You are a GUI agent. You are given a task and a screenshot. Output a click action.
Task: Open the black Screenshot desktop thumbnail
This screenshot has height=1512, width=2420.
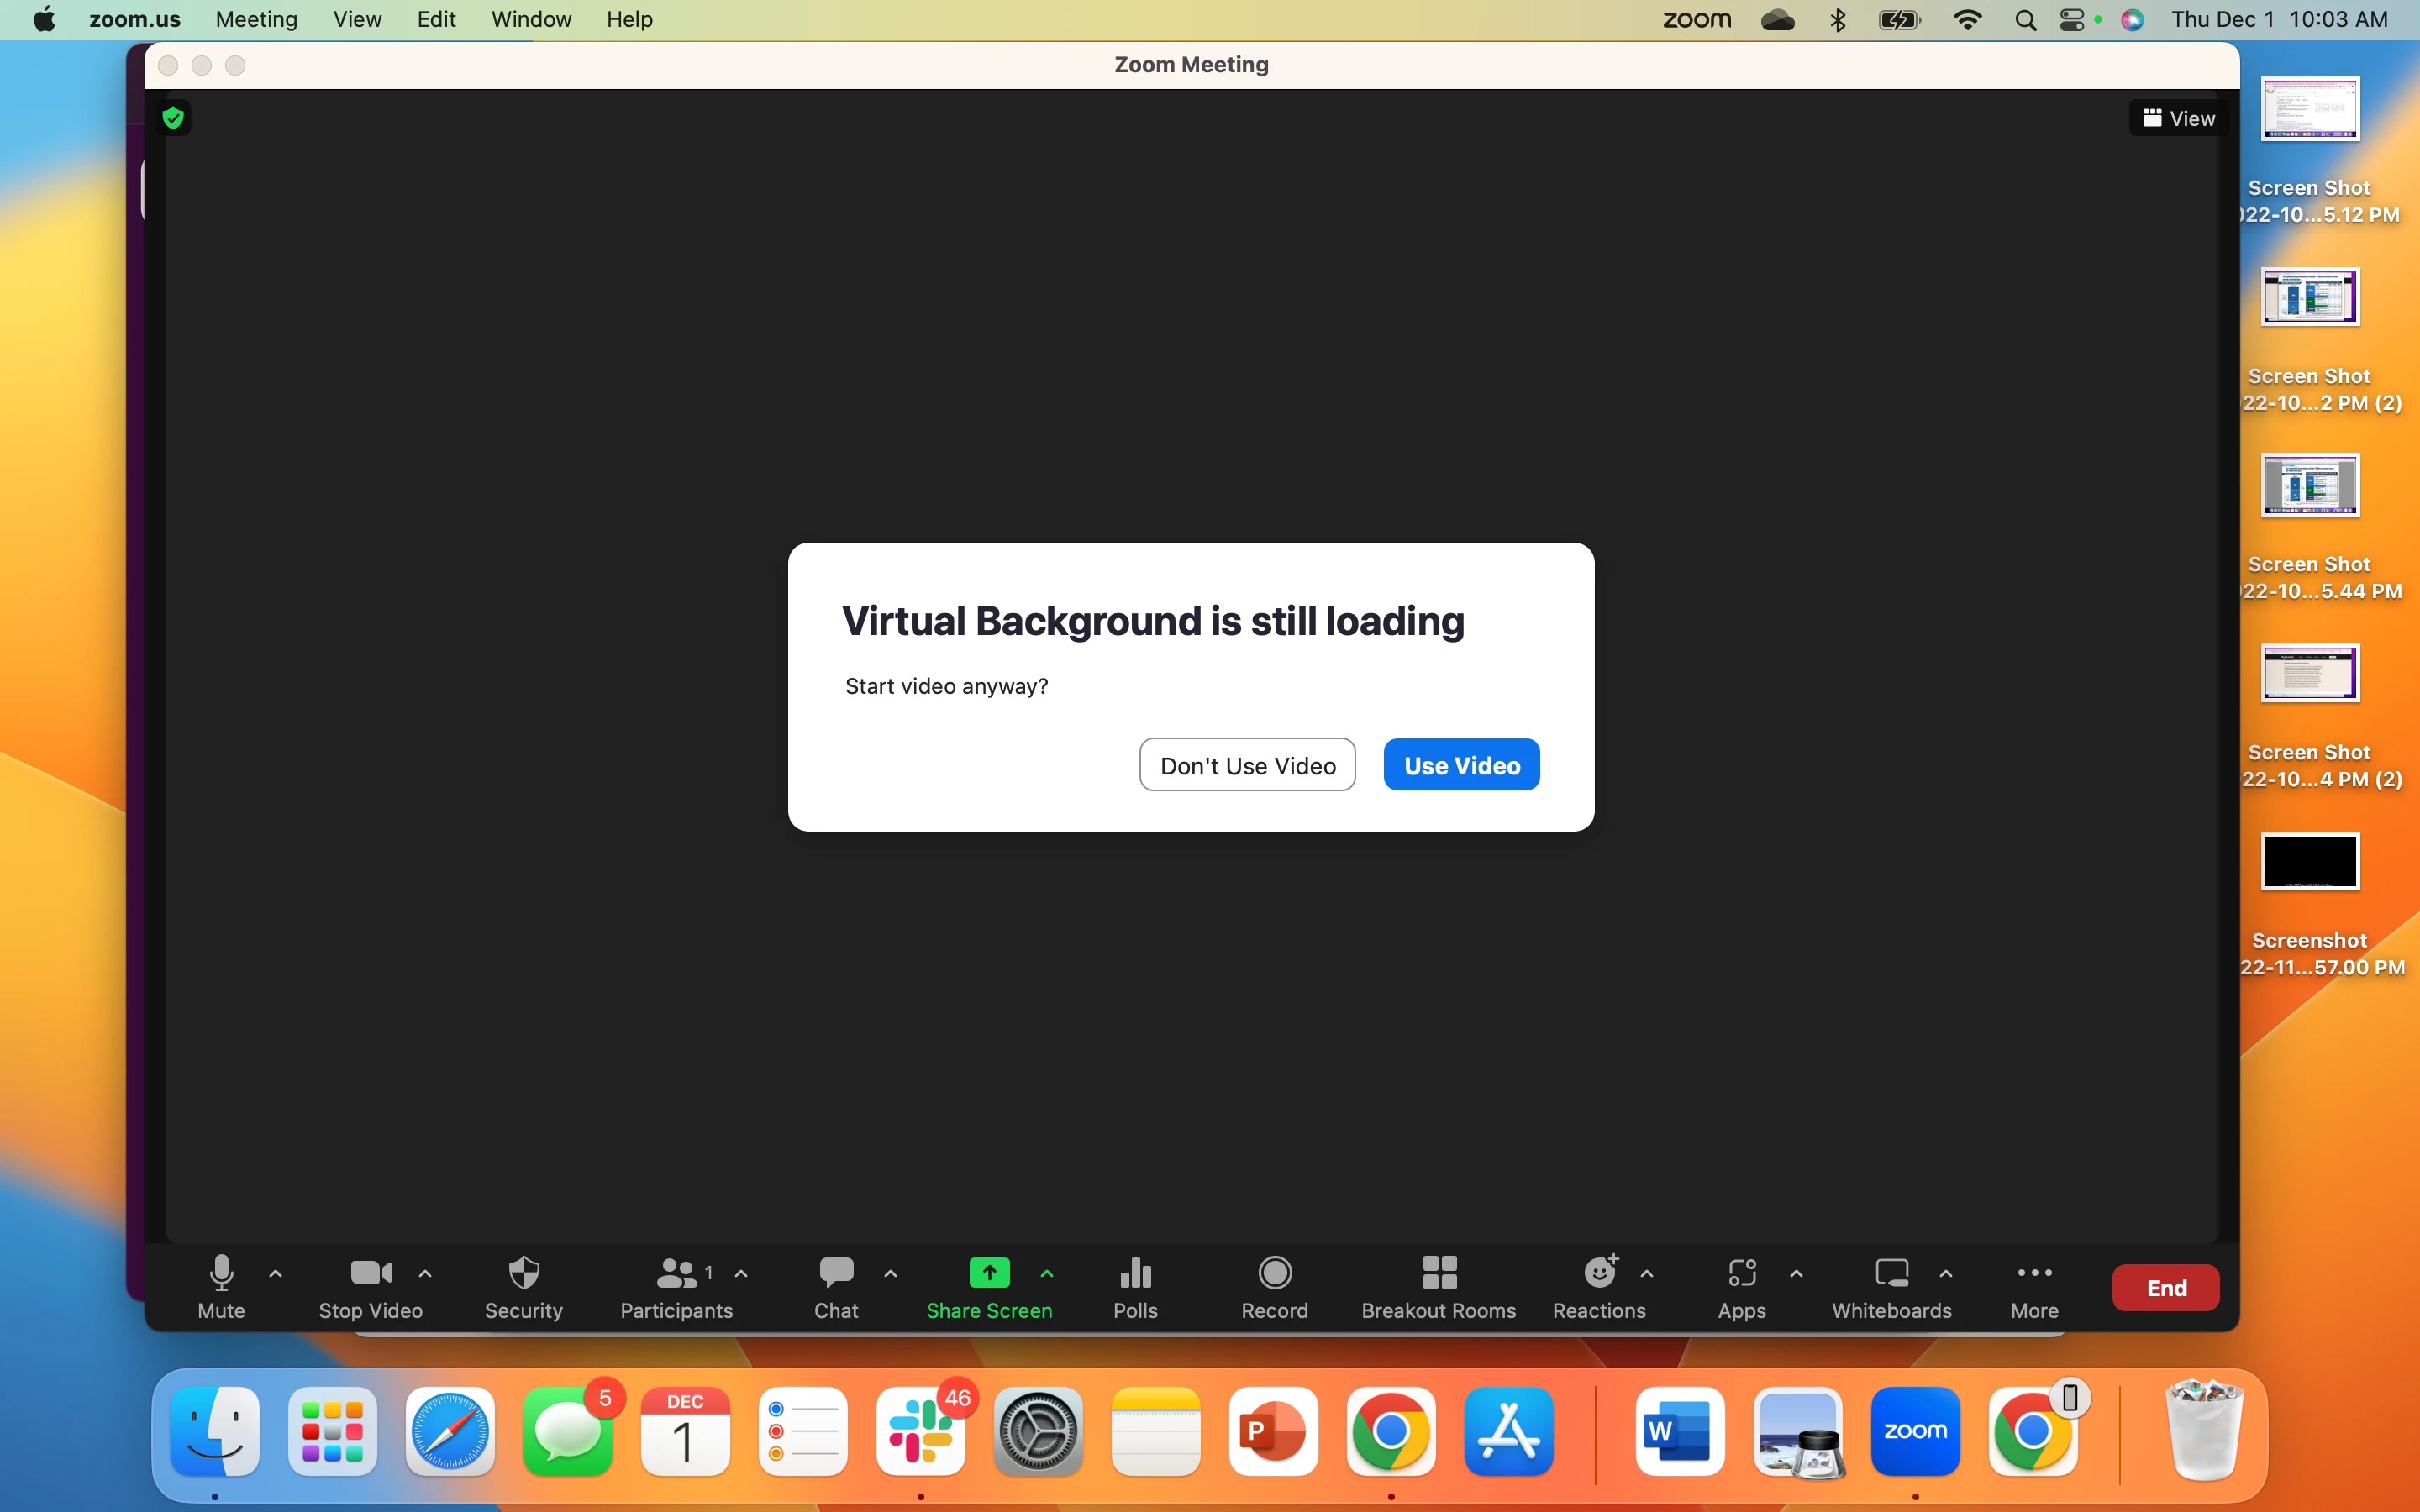pos(2310,861)
